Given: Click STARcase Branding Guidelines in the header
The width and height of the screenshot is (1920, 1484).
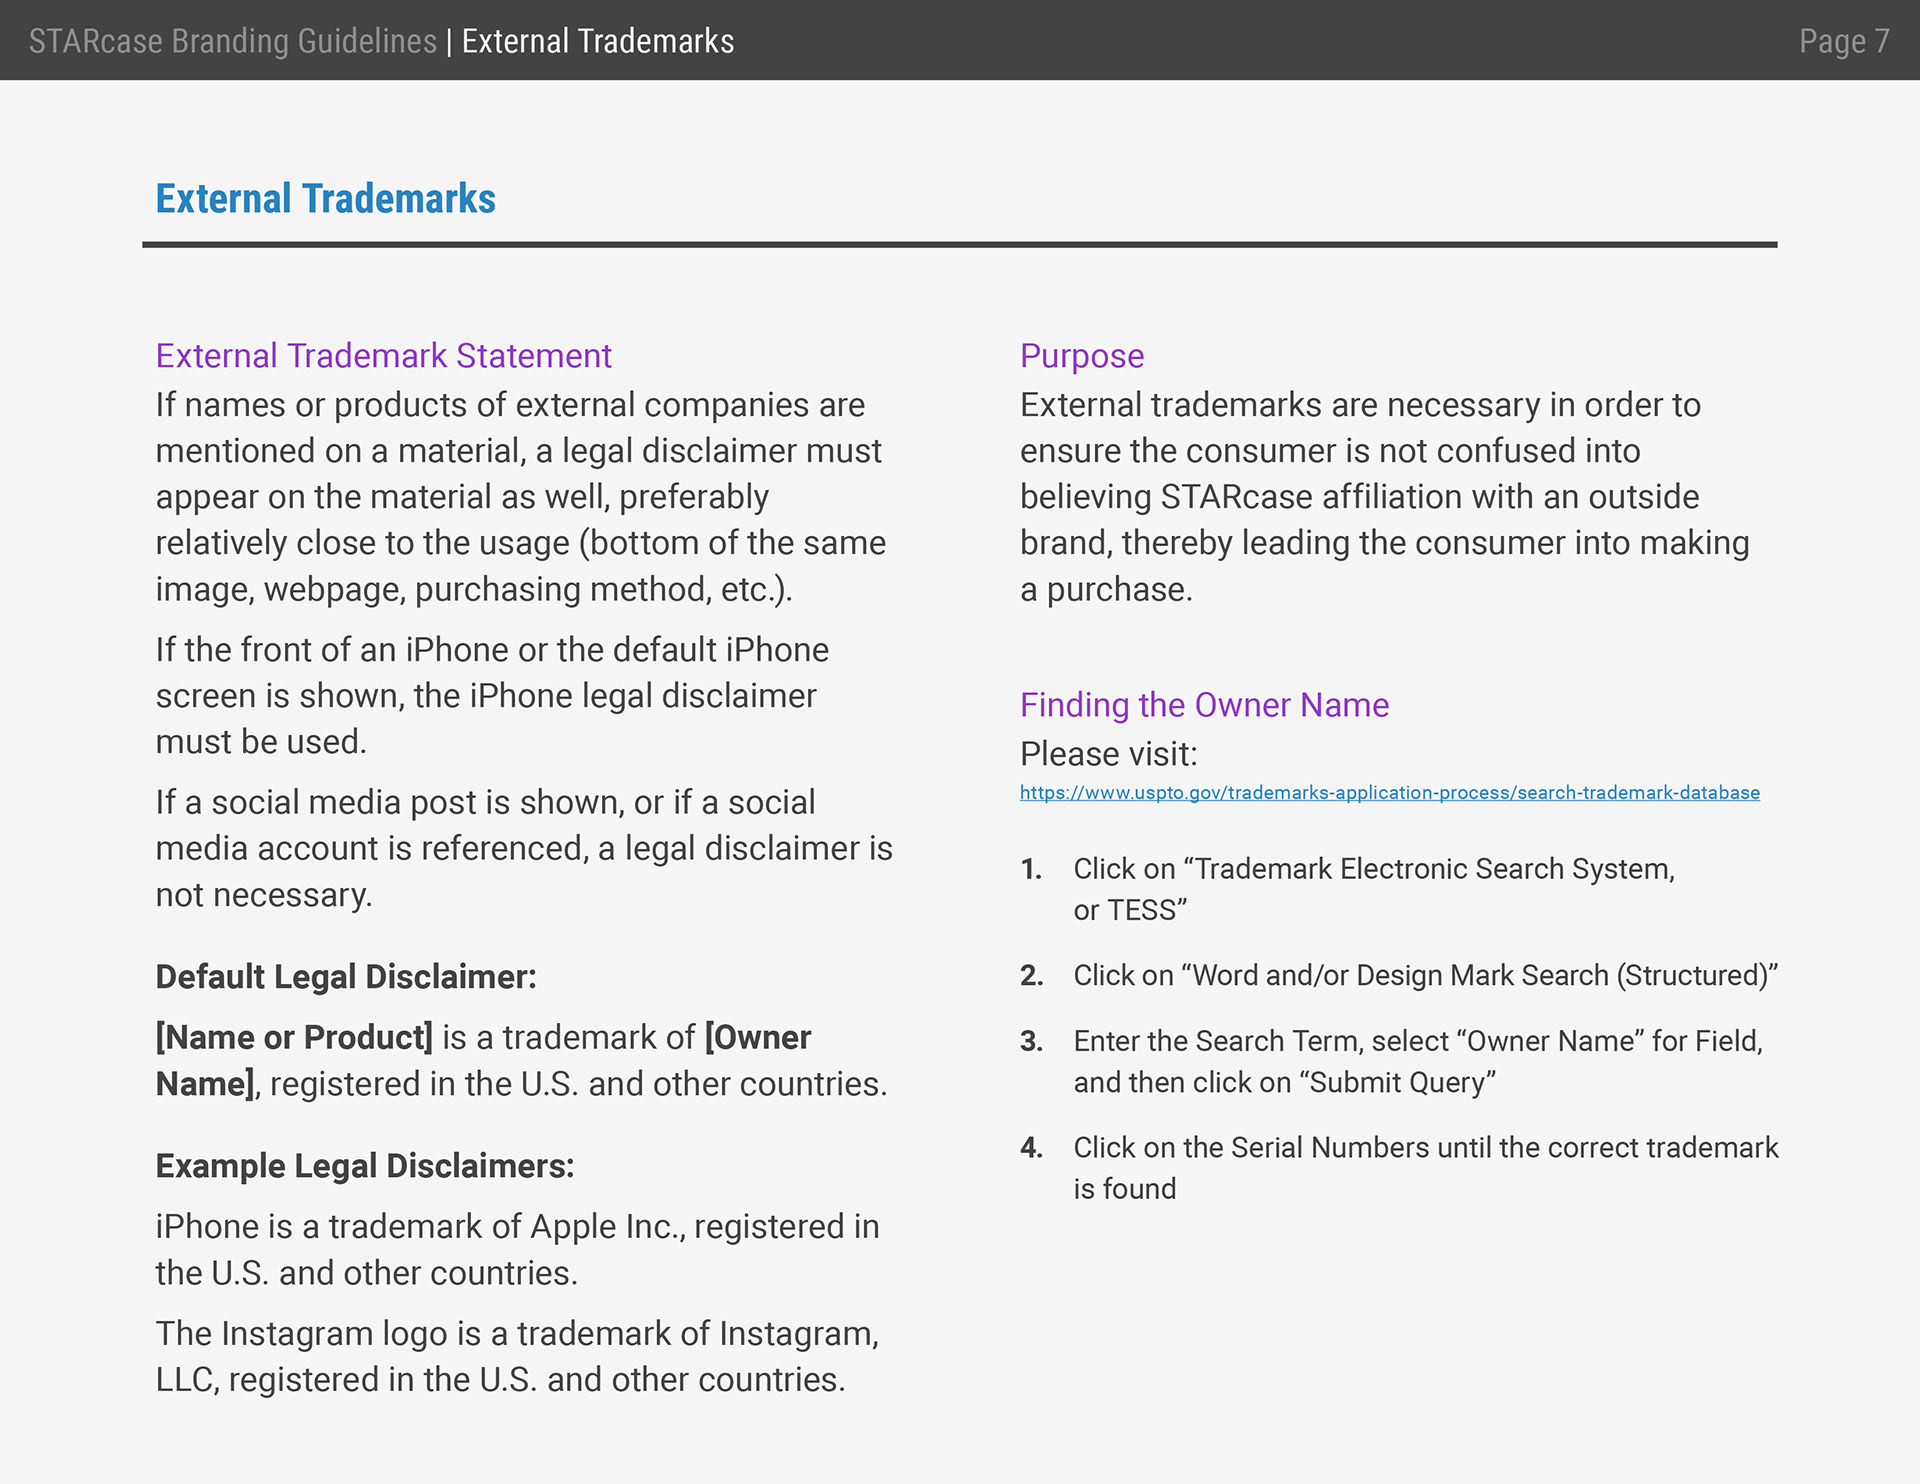Looking at the screenshot, I should point(232,41).
